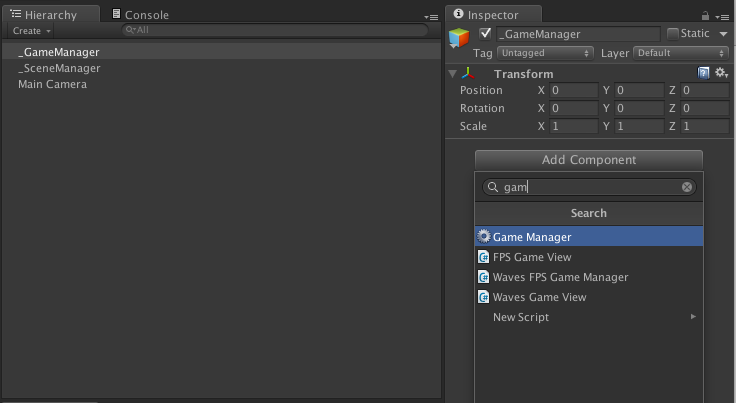
Task: Open the Create dropdown in Hierarchy
Action: pos(31,31)
